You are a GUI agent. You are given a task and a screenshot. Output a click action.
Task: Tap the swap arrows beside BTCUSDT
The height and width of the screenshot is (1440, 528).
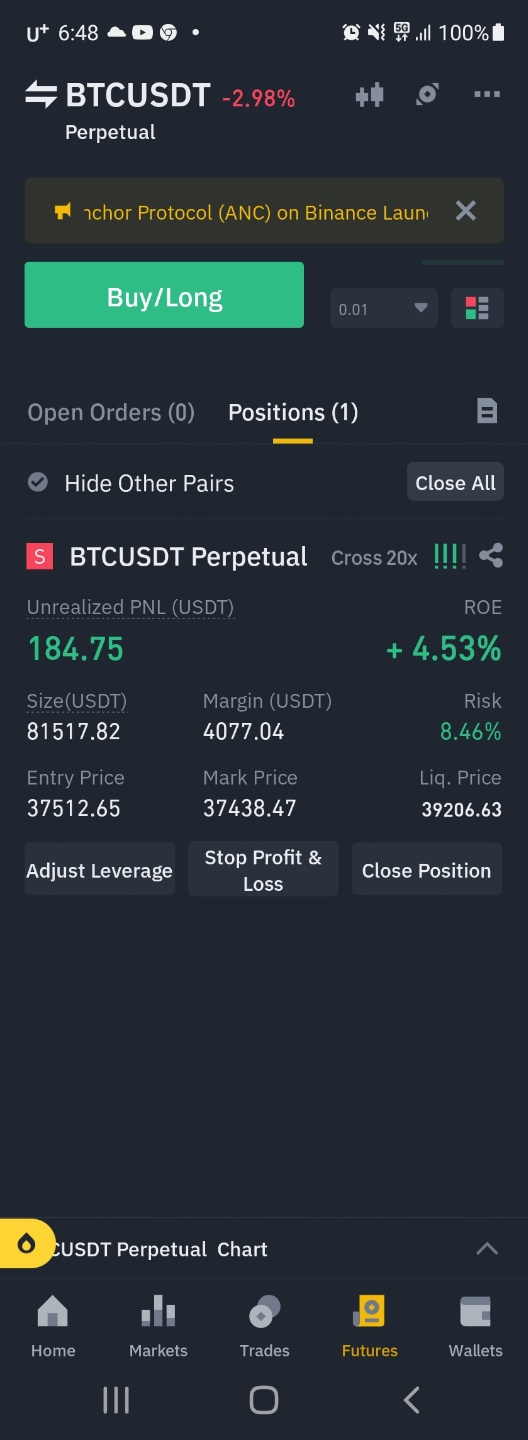pyautogui.click(x=41, y=95)
